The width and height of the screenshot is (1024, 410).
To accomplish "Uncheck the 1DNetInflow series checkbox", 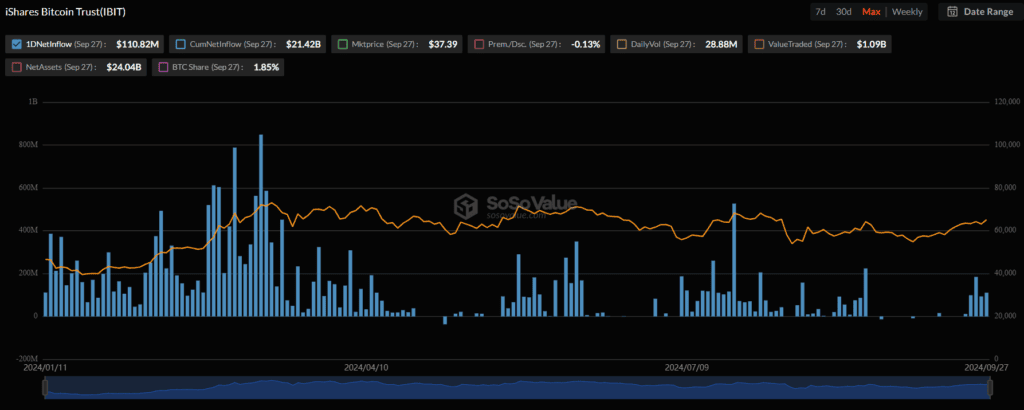I will [17, 44].
